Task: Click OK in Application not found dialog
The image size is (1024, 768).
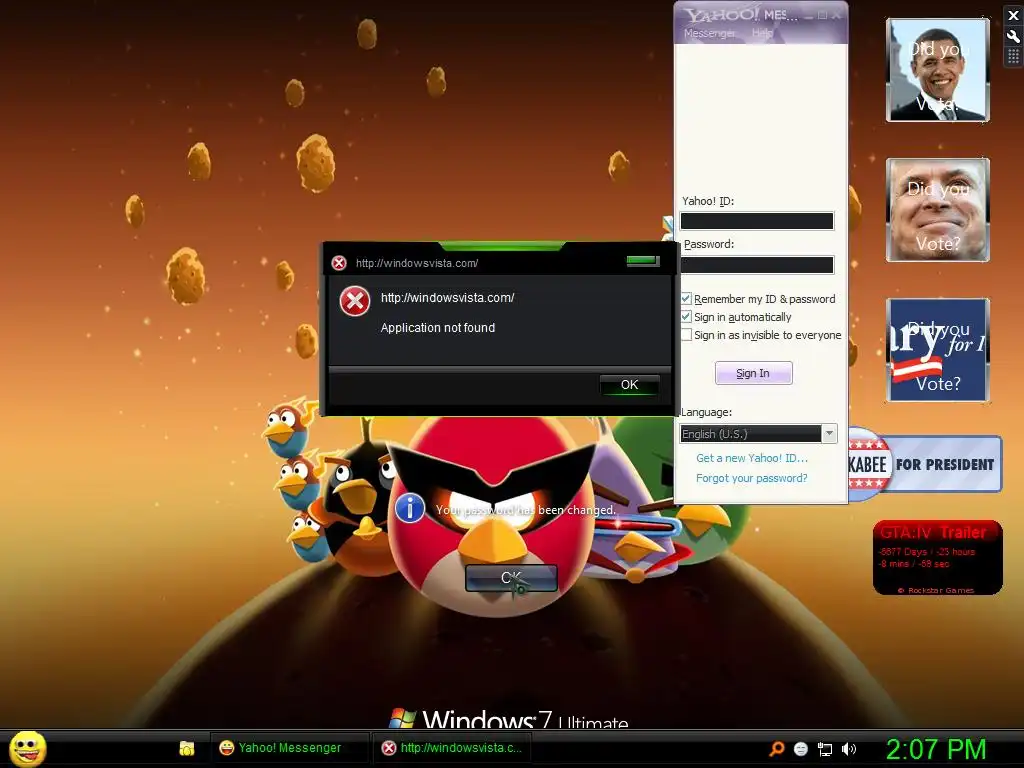Action: coord(630,385)
